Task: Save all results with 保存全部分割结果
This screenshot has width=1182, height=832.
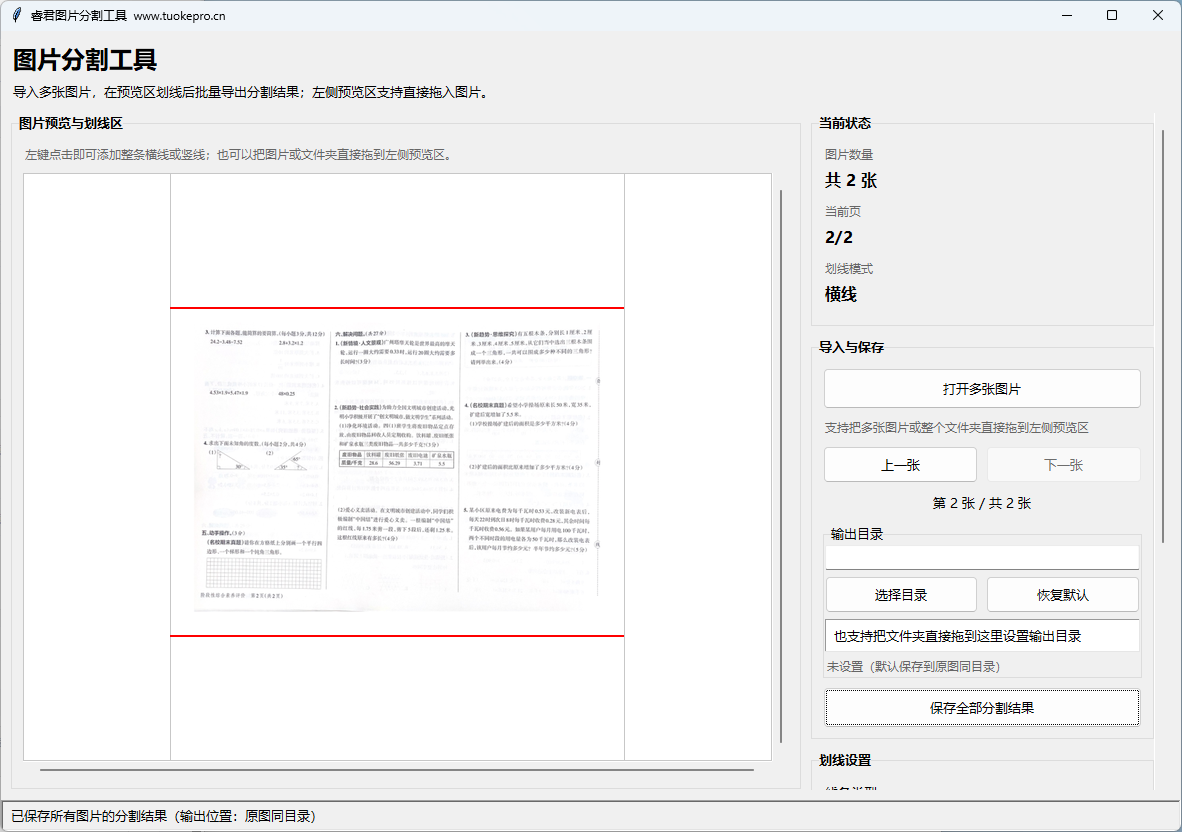Action: coord(981,708)
